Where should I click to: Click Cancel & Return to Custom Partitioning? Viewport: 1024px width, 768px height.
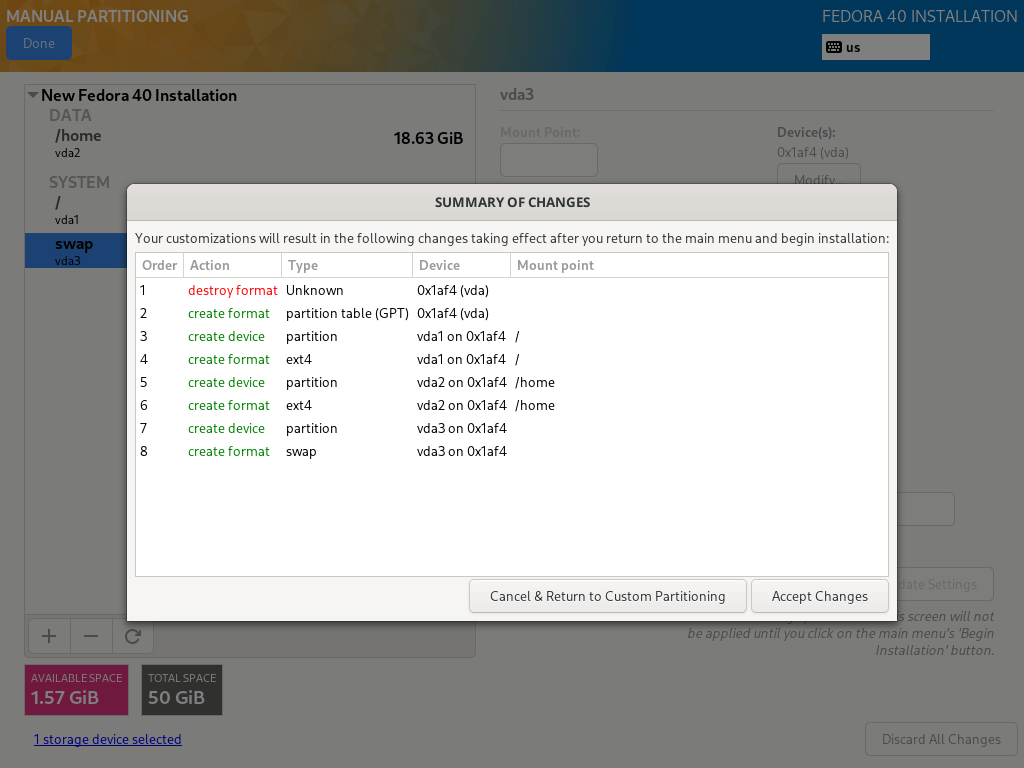coord(607,596)
